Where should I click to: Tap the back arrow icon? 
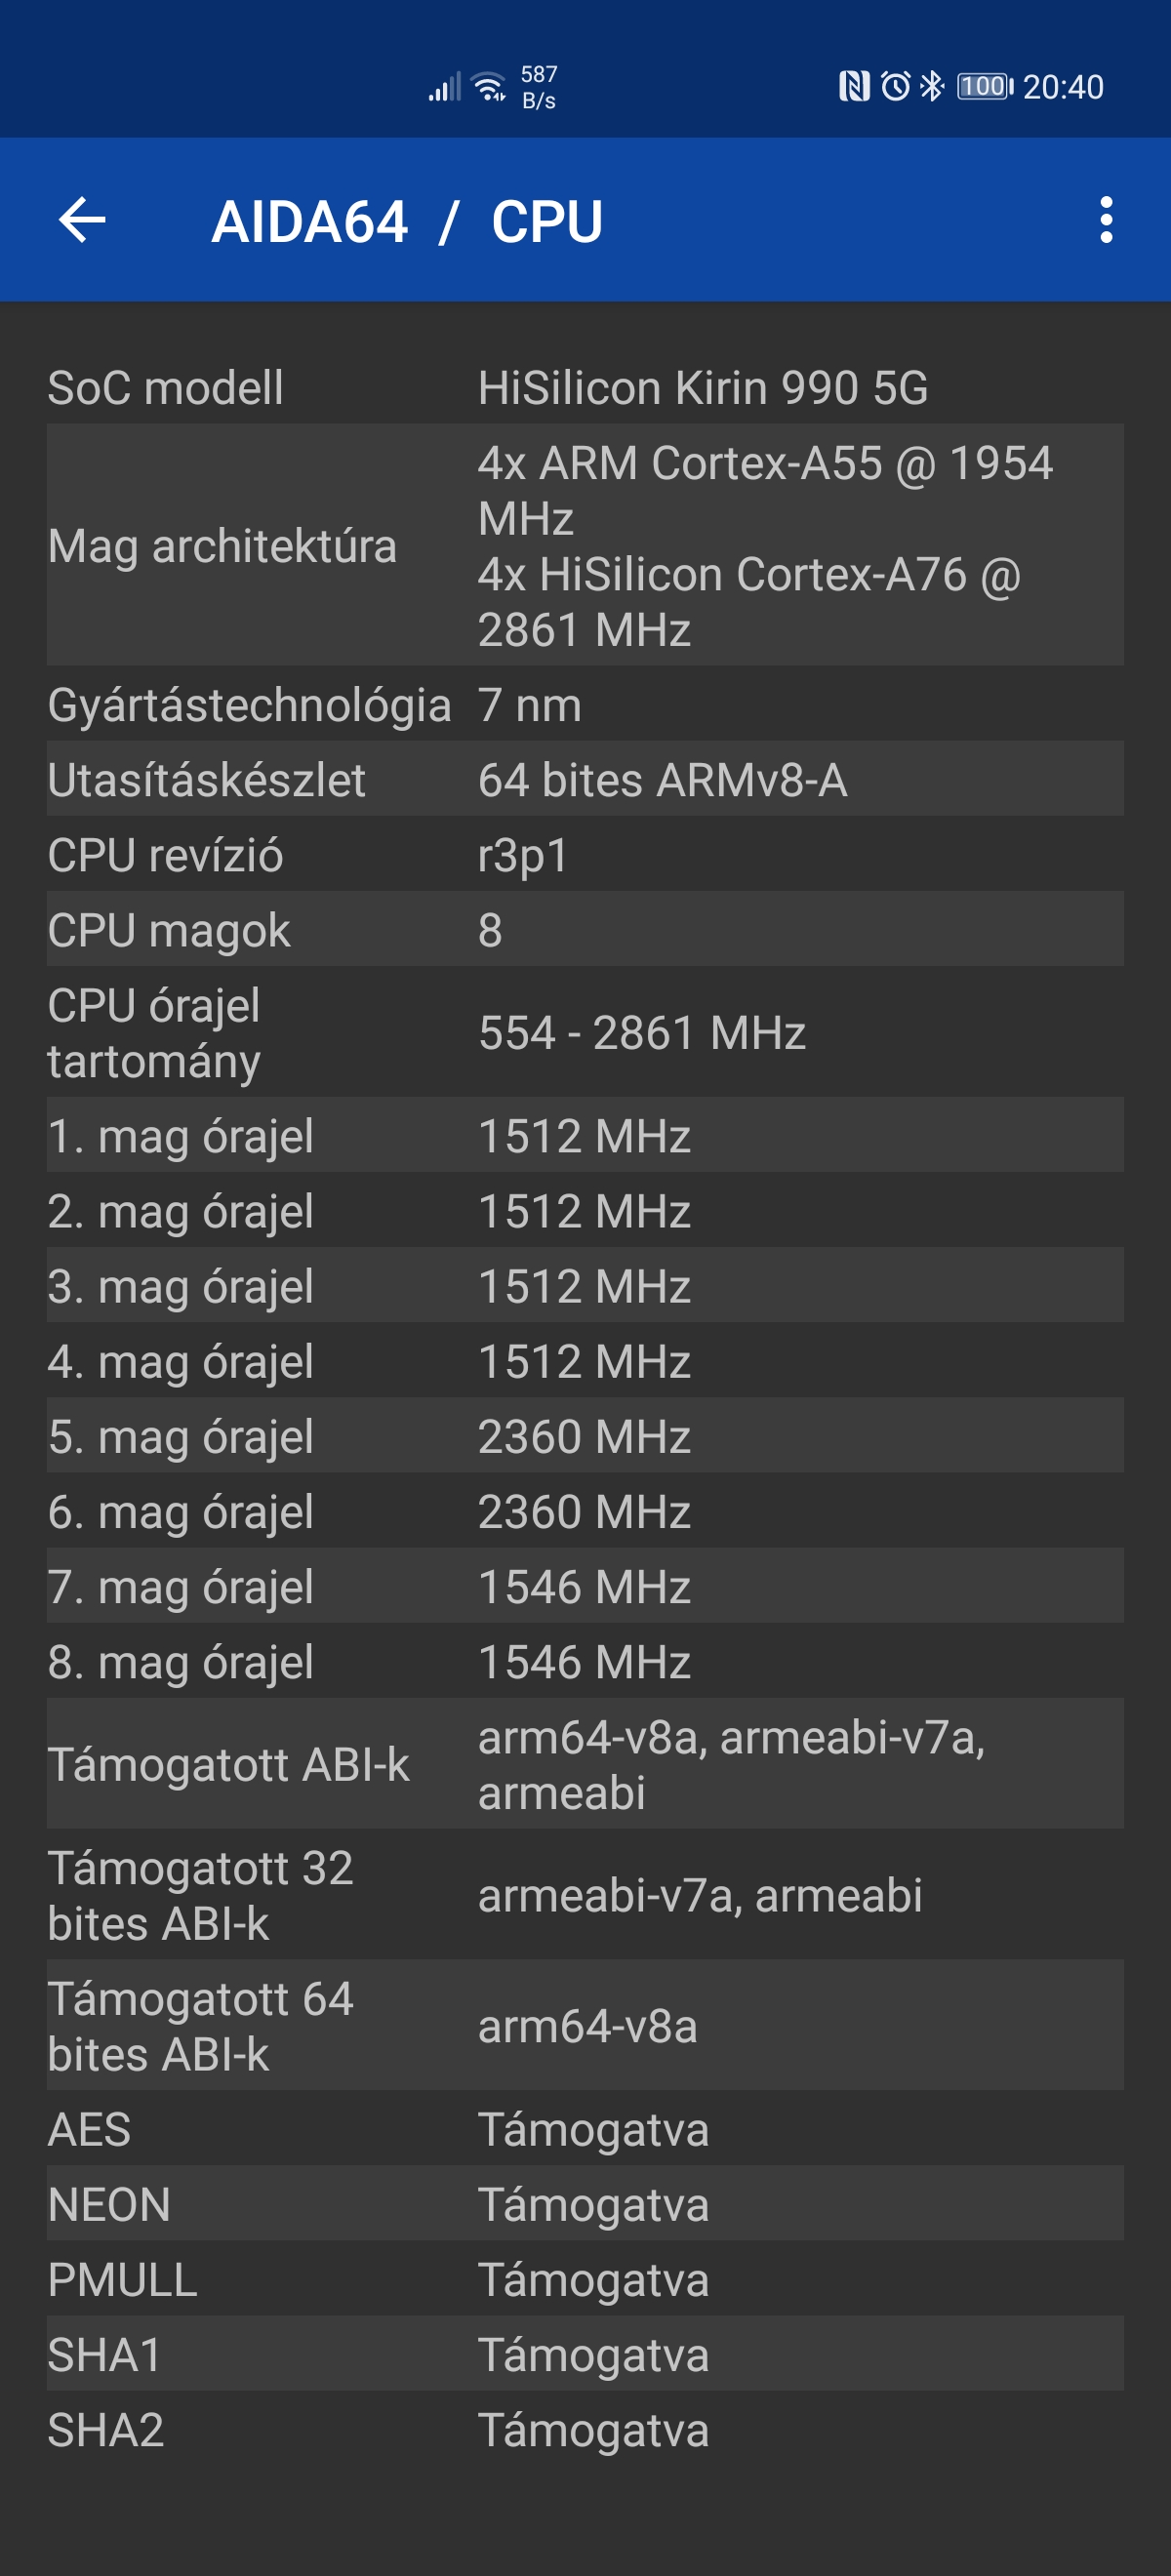[82, 220]
